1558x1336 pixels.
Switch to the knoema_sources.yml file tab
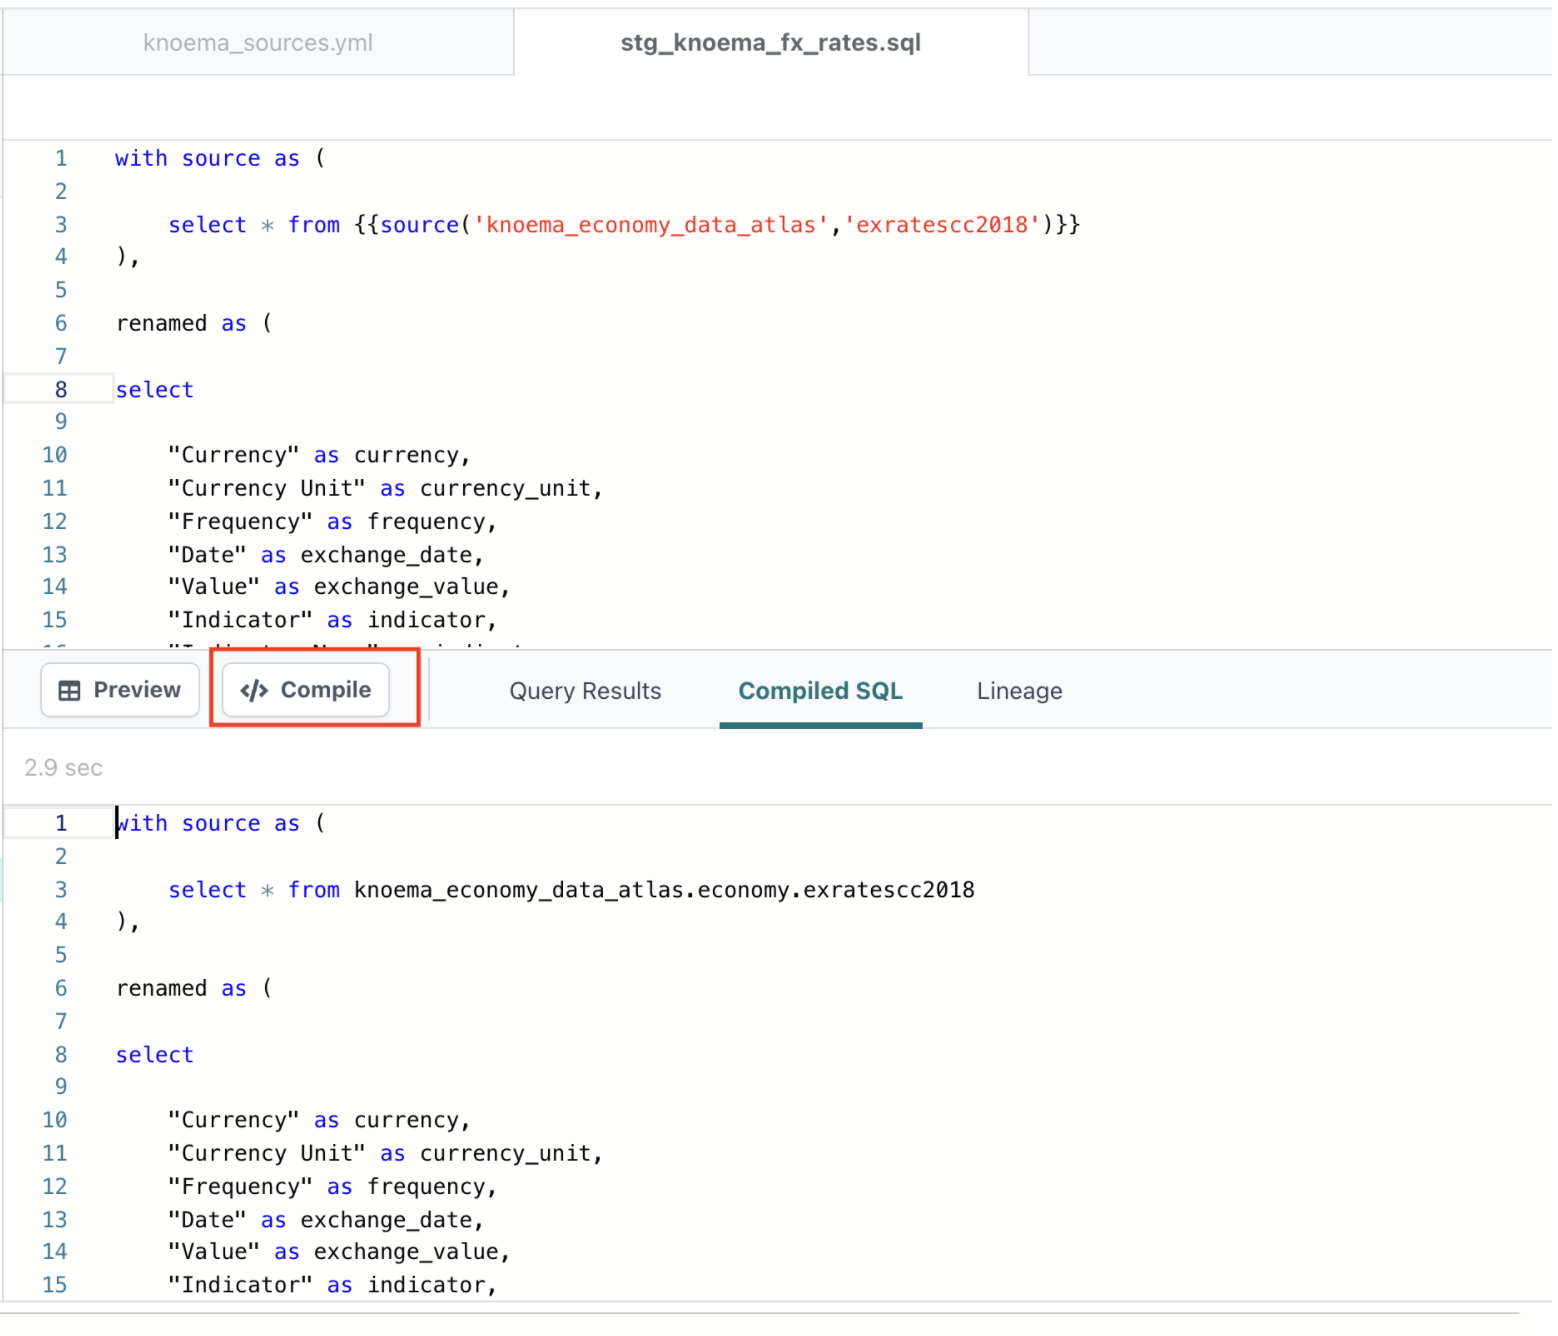[257, 43]
